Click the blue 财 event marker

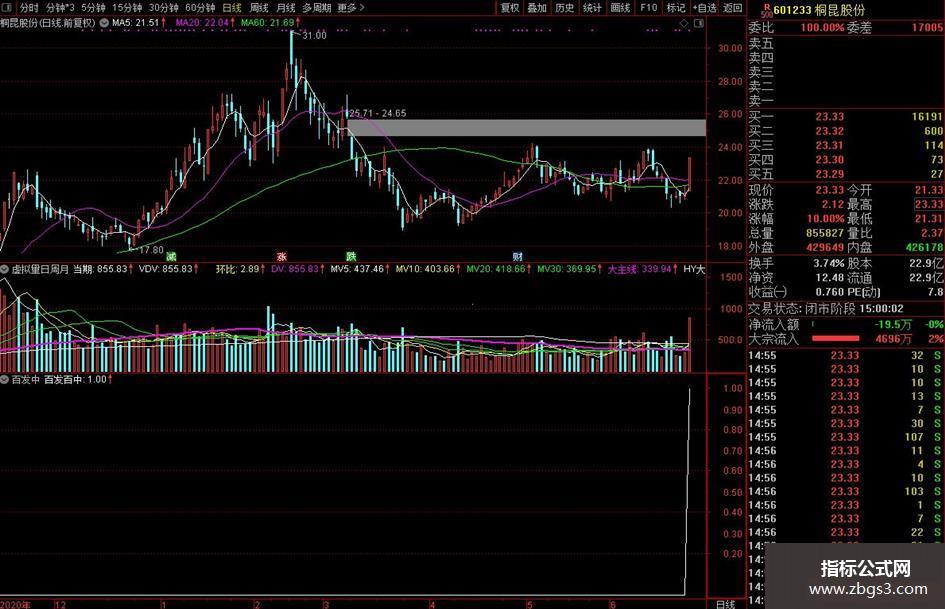tap(518, 256)
